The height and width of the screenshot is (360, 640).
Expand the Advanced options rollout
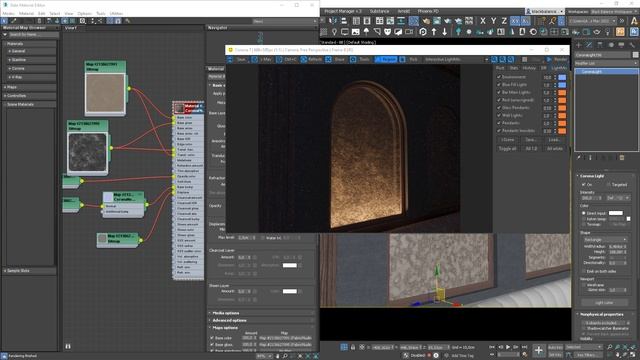pyautogui.click(x=261, y=320)
